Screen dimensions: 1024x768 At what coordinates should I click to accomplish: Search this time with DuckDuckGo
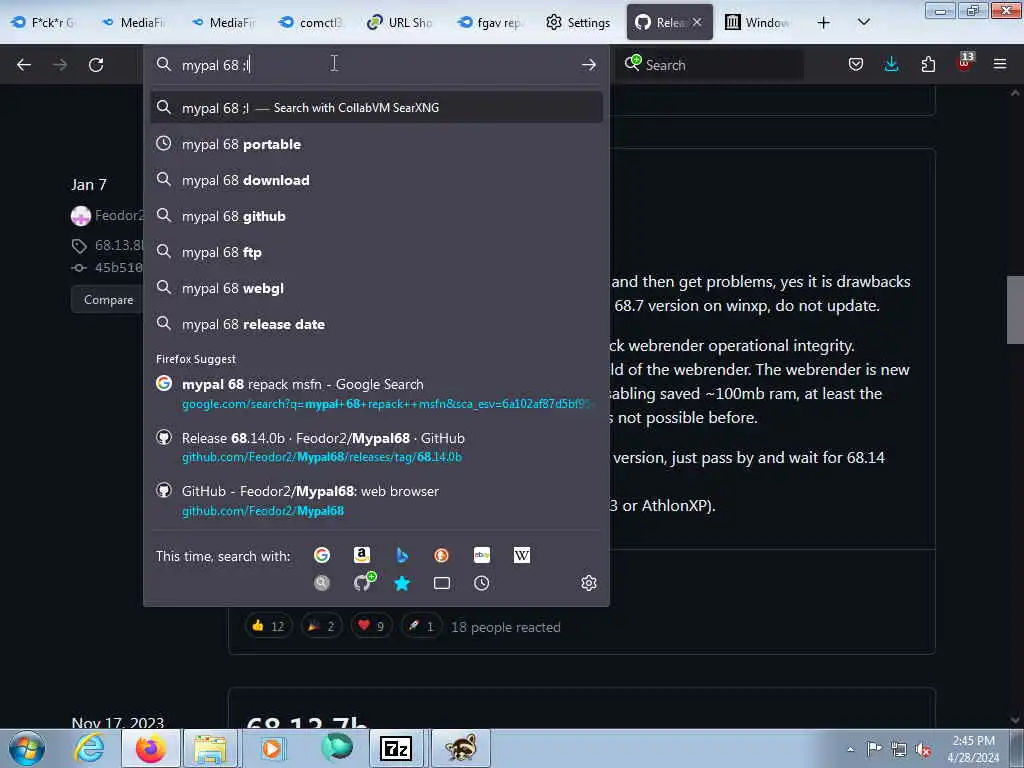click(441, 555)
